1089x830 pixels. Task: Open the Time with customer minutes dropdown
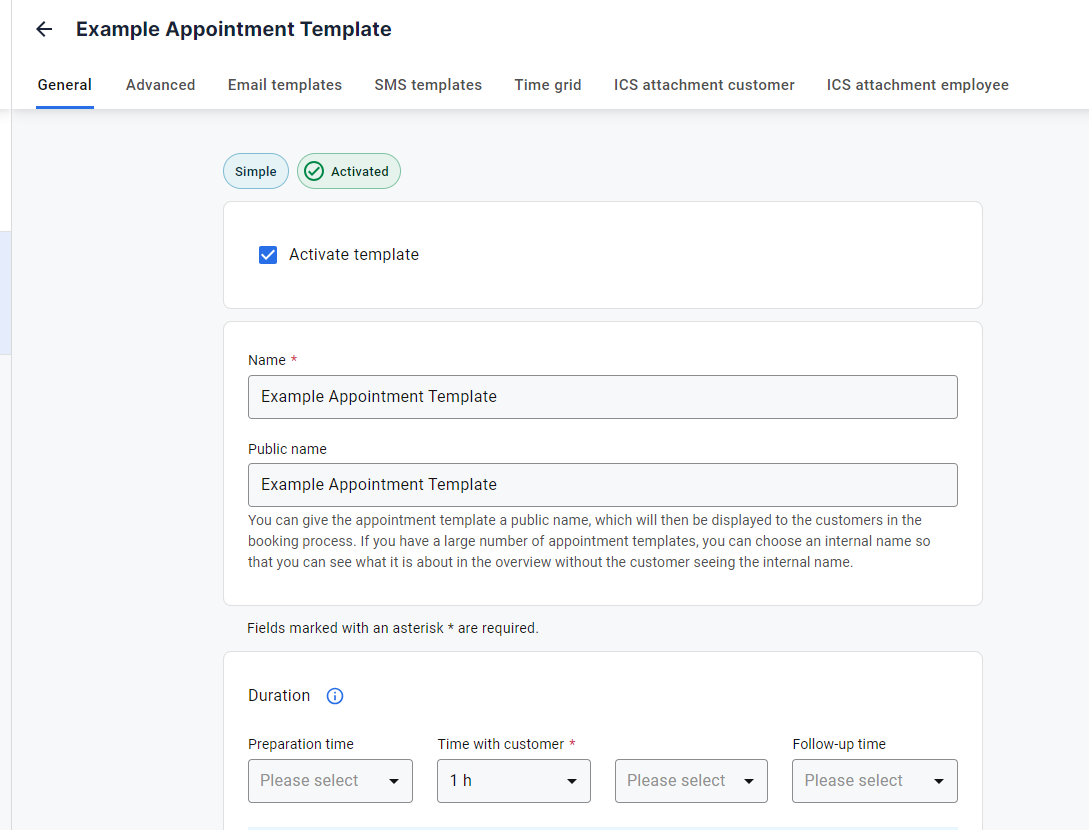pos(691,781)
